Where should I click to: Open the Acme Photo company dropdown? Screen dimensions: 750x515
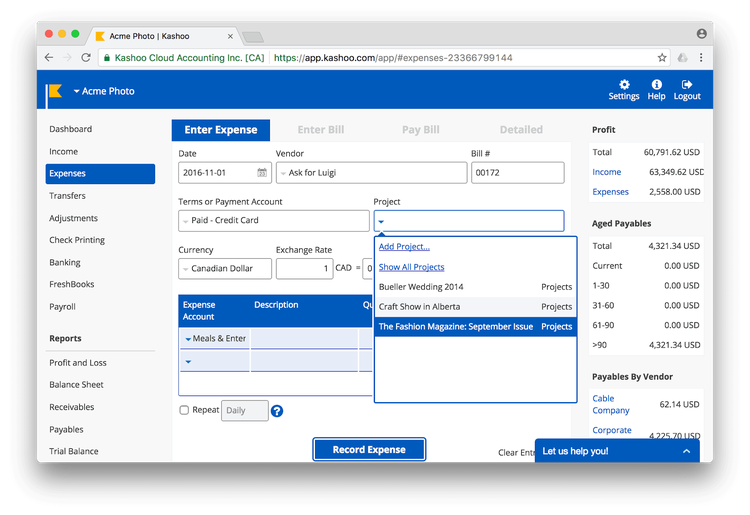pos(104,91)
